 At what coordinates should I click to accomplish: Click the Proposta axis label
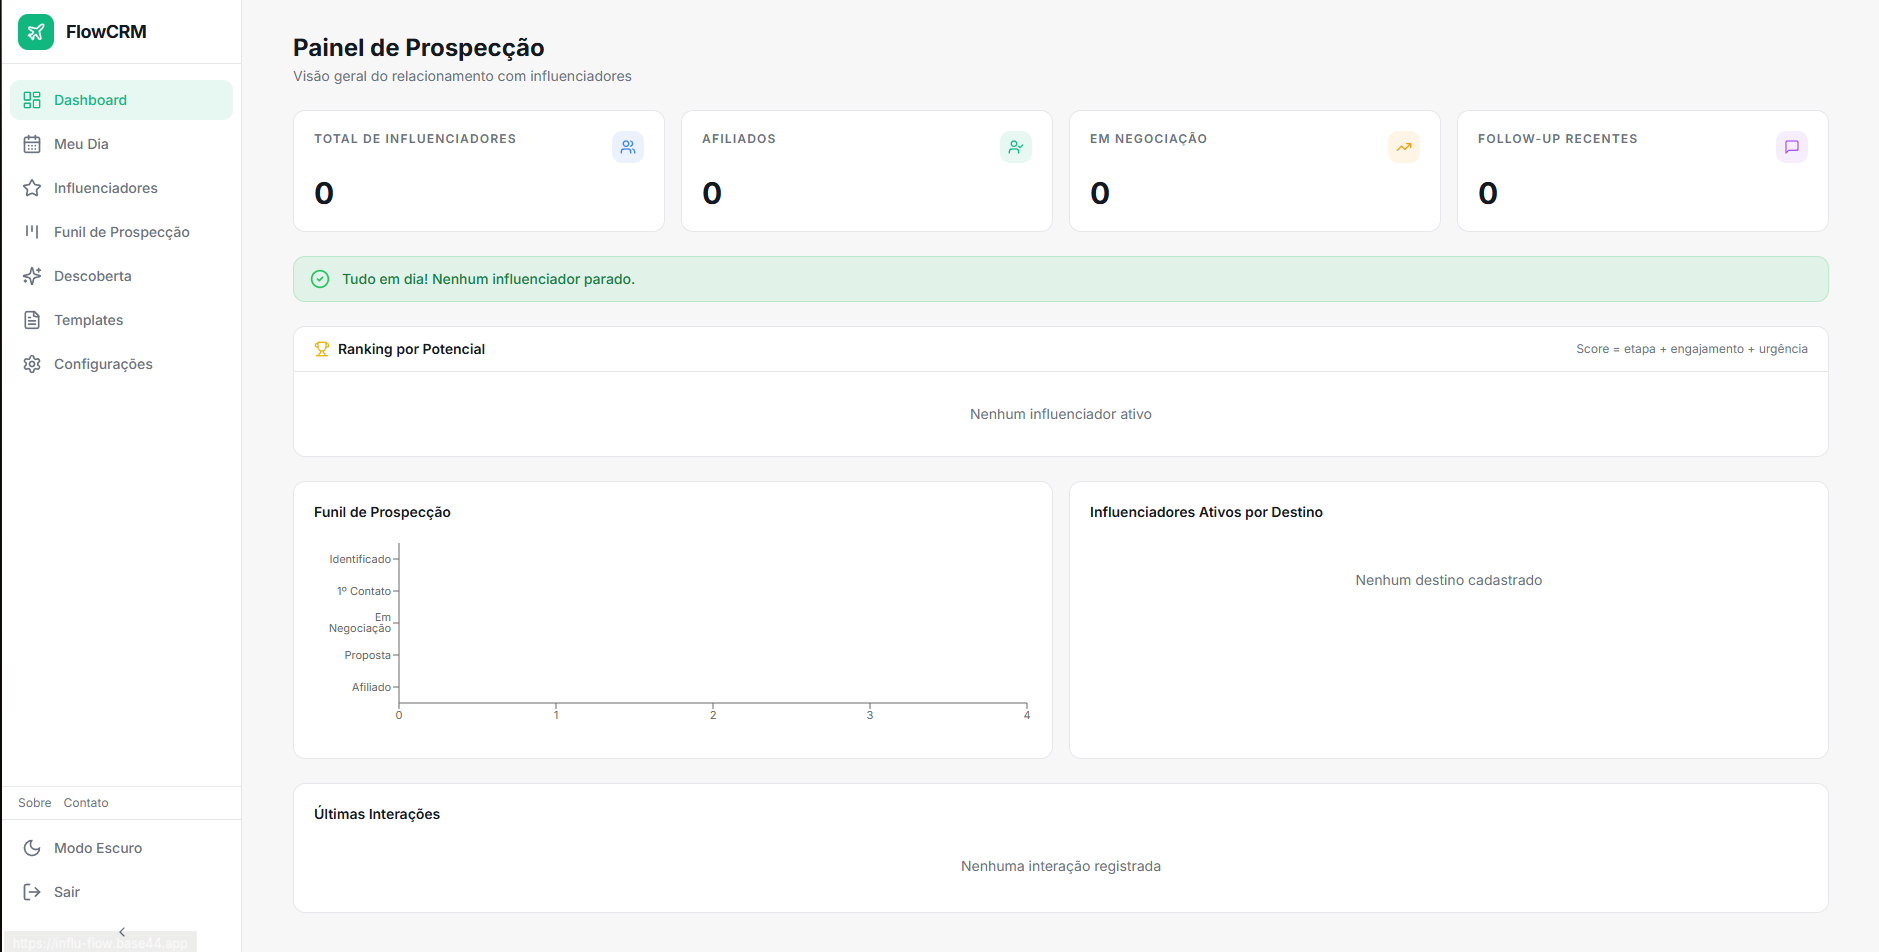(x=368, y=655)
